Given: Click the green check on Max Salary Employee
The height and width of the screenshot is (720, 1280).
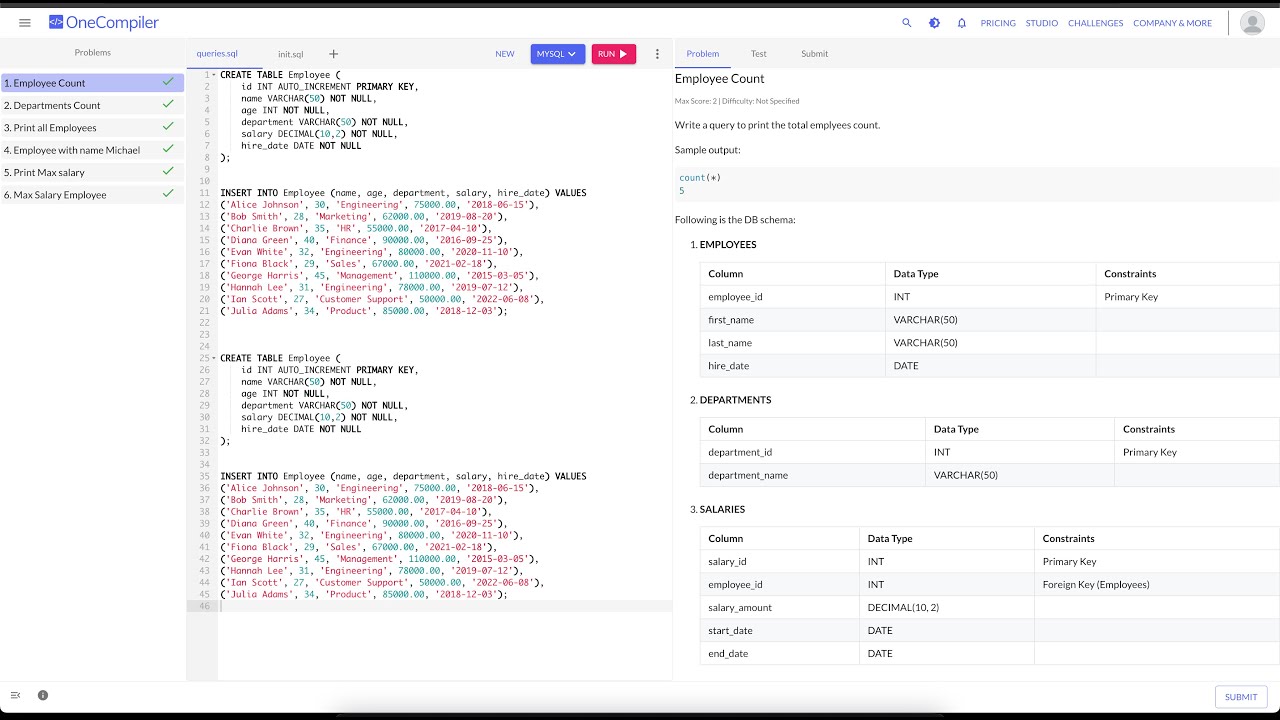Looking at the screenshot, I should (168, 194).
